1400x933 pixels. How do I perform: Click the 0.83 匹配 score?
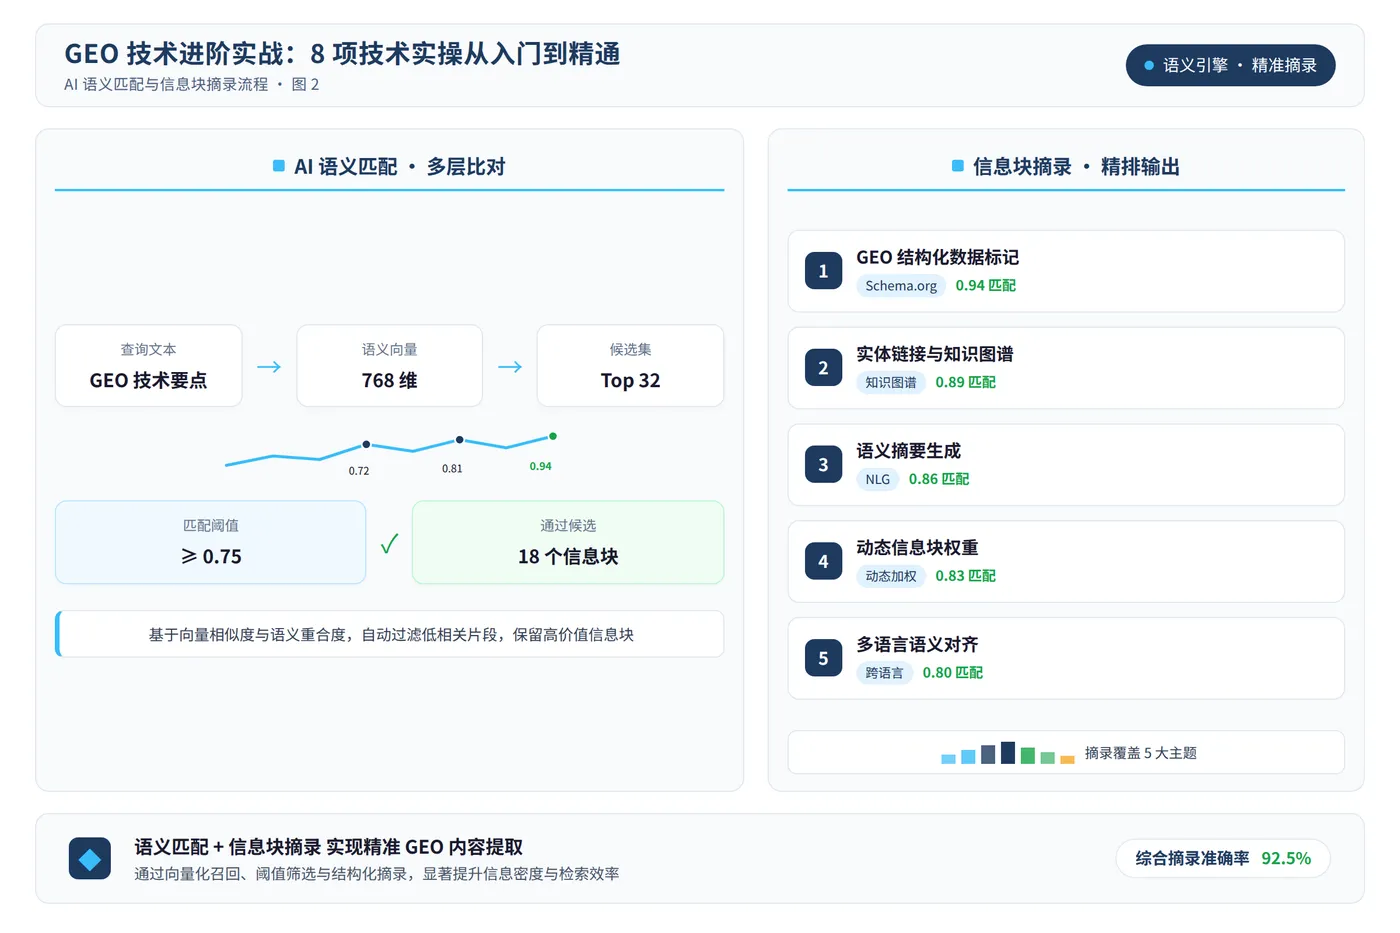(966, 576)
